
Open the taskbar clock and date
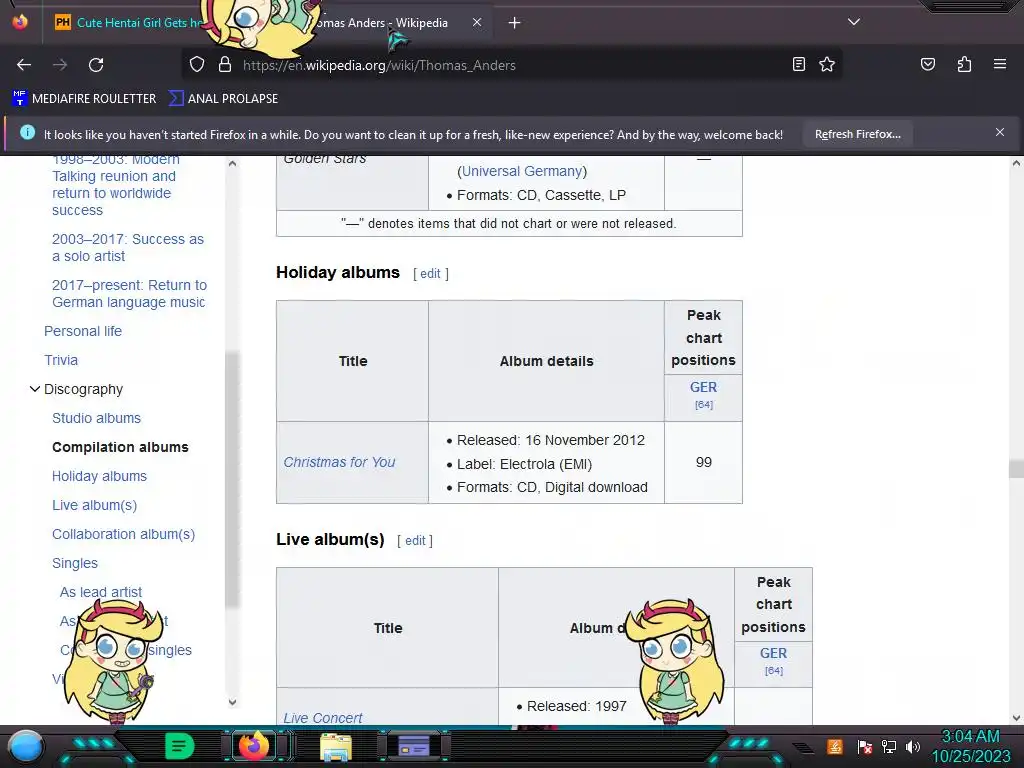pos(970,746)
